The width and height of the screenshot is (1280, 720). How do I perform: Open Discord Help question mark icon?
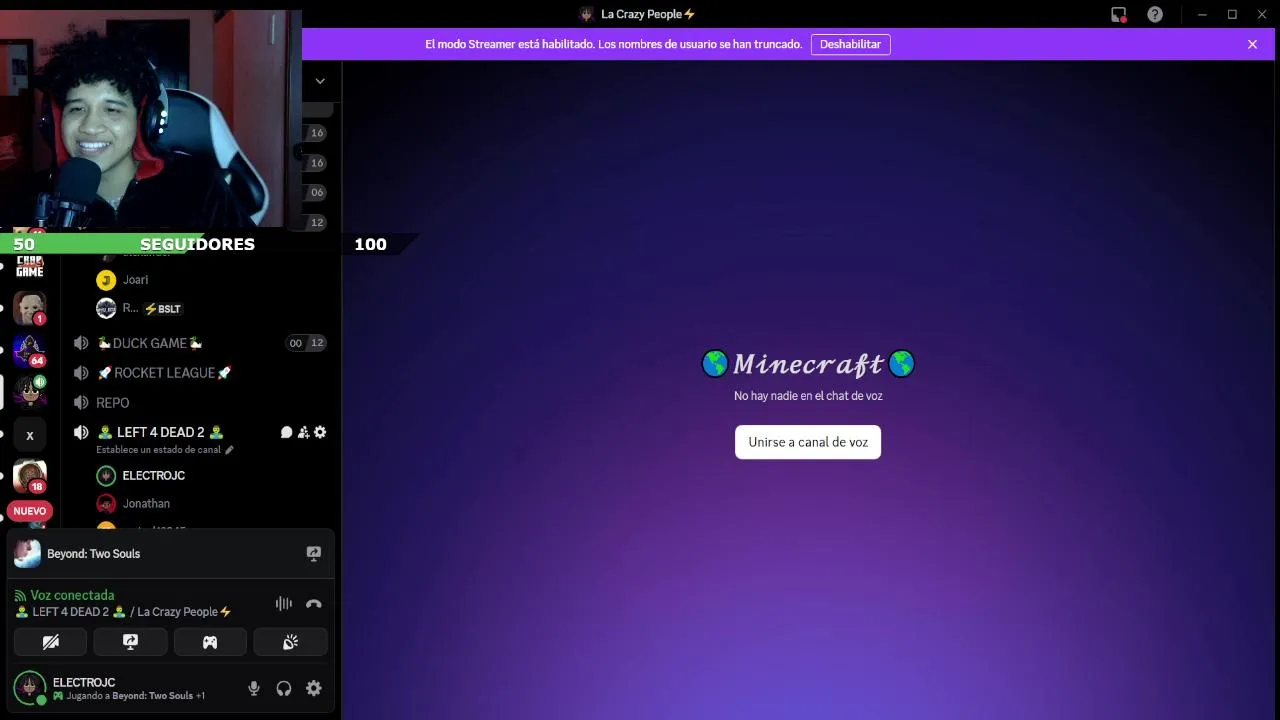(x=1155, y=14)
